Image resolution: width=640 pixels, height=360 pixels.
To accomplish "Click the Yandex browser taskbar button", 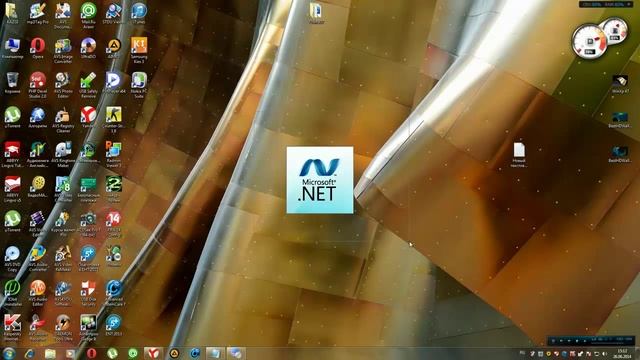I will (153, 353).
